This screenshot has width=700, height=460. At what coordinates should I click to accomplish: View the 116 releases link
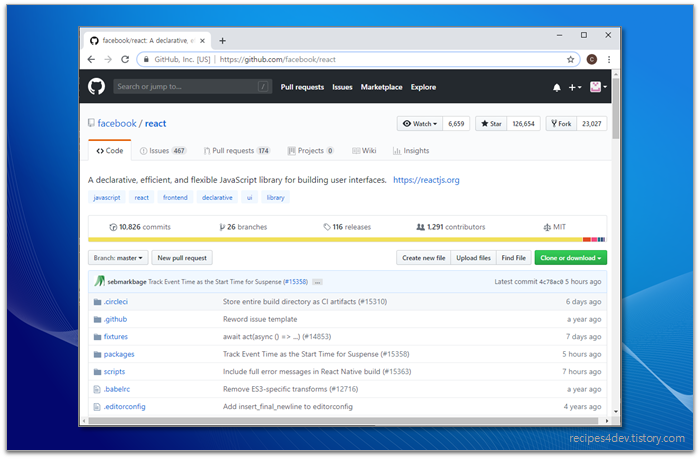tap(347, 227)
